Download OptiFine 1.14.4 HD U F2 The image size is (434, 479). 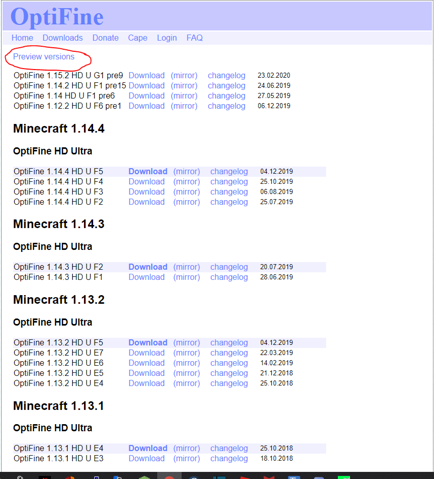[146, 202]
